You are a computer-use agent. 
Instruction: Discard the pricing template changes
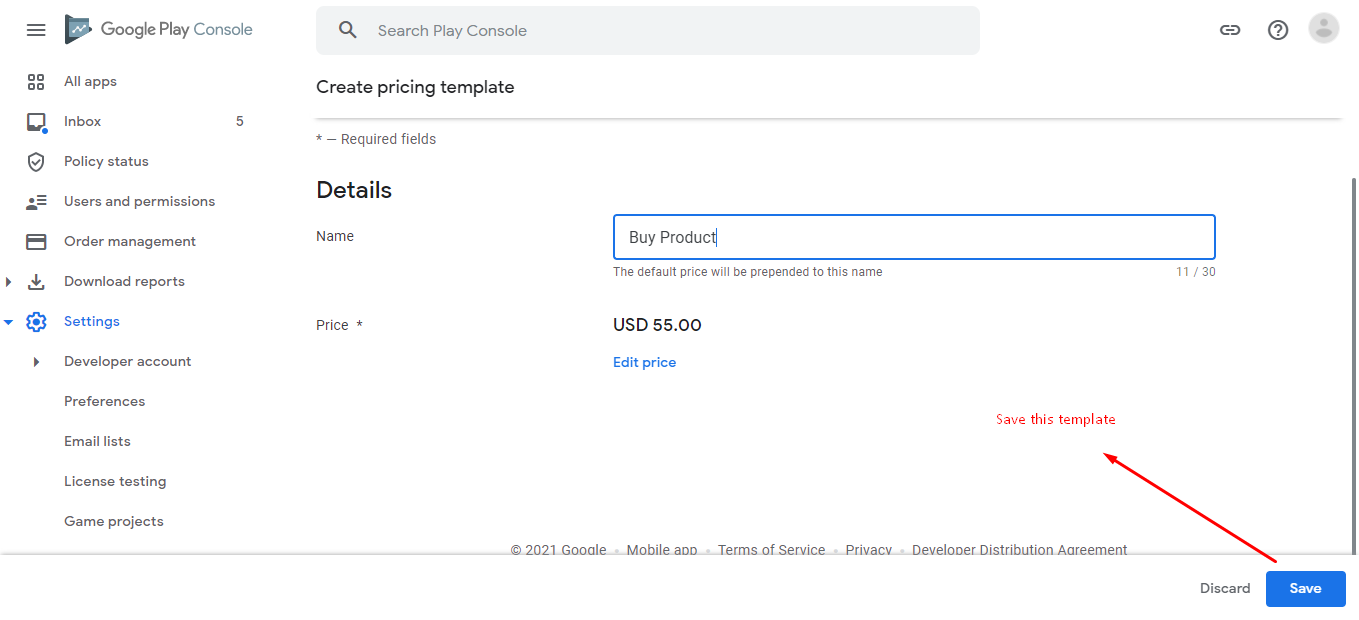1225,589
